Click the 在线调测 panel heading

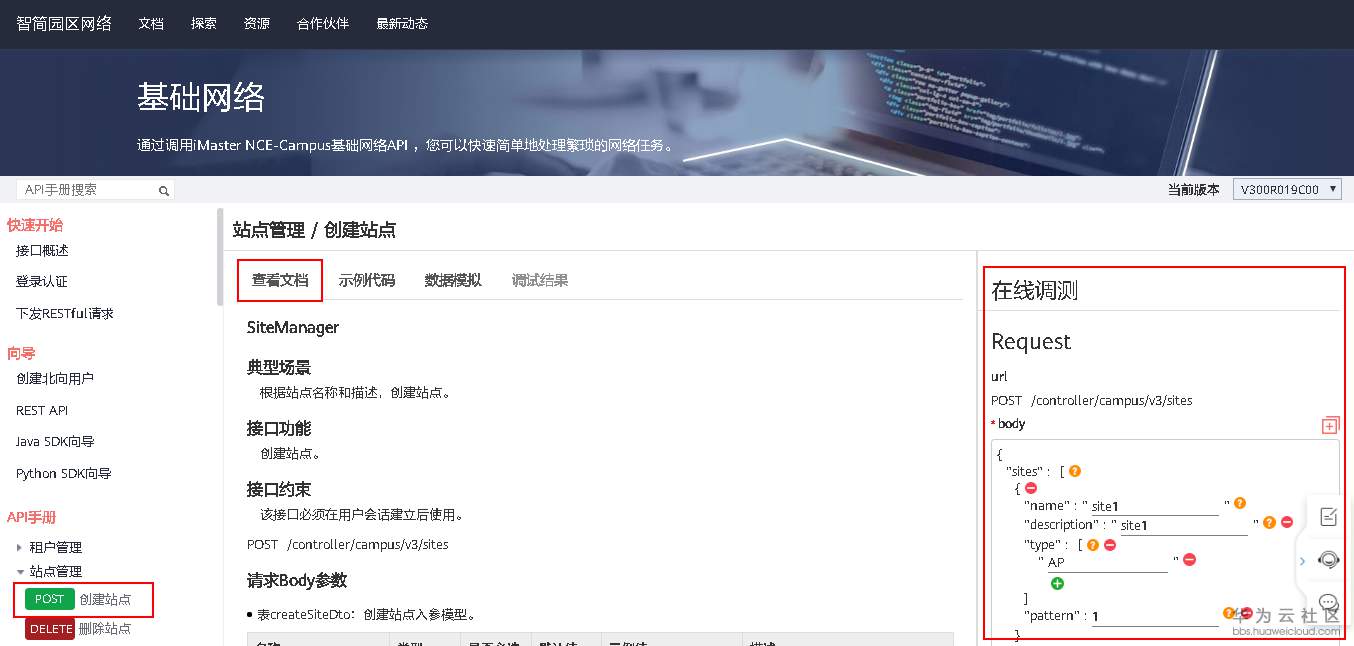(x=1034, y=291)
